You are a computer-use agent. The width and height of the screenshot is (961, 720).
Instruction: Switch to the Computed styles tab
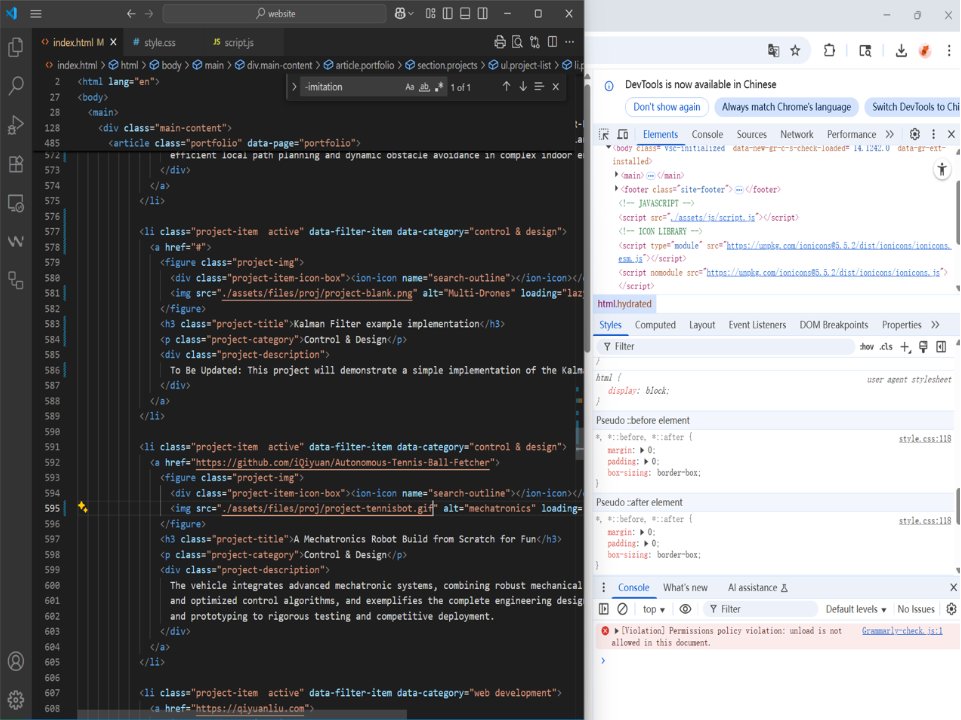pyautogui.click(x=655, y=325)
